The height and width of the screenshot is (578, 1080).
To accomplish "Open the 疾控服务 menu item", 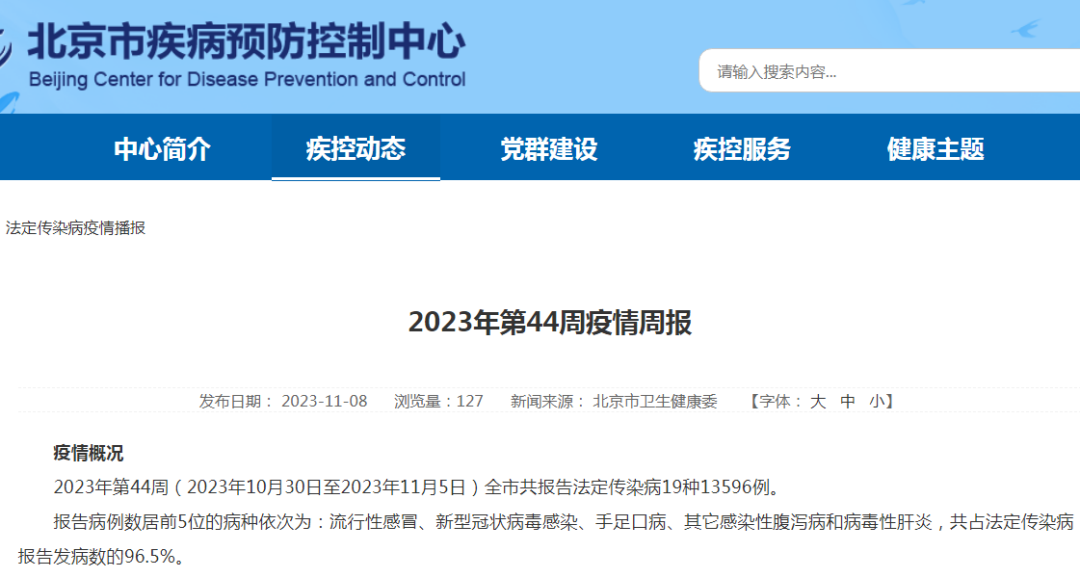I will (742, 149).
